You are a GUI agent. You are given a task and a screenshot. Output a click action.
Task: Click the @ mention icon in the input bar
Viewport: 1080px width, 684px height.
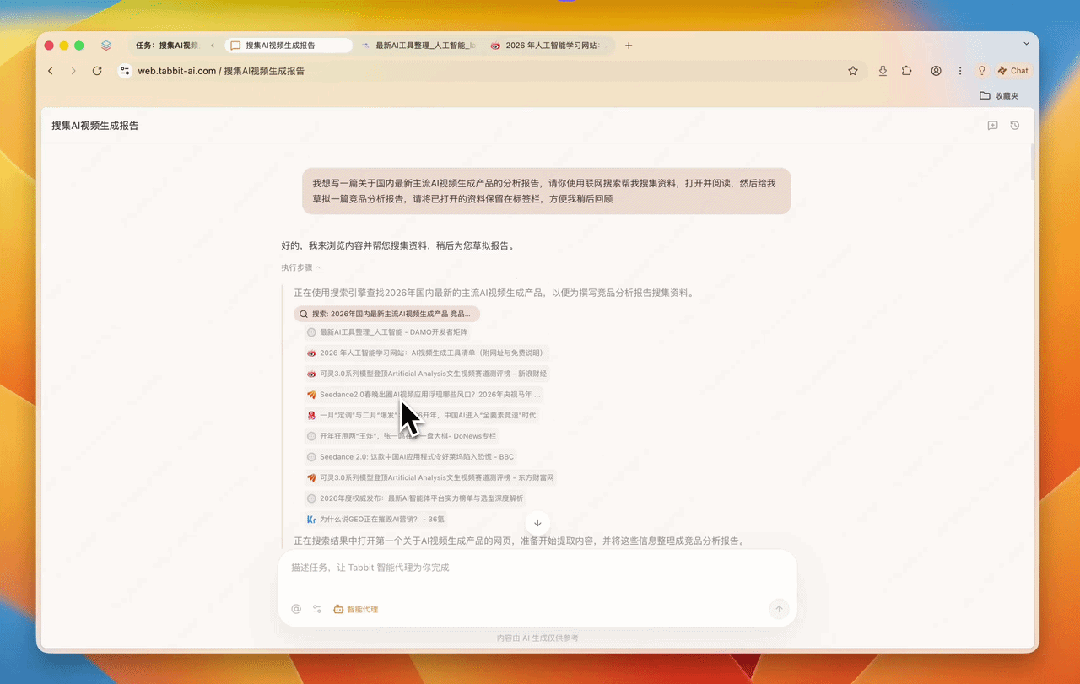[x=296, y=609]
